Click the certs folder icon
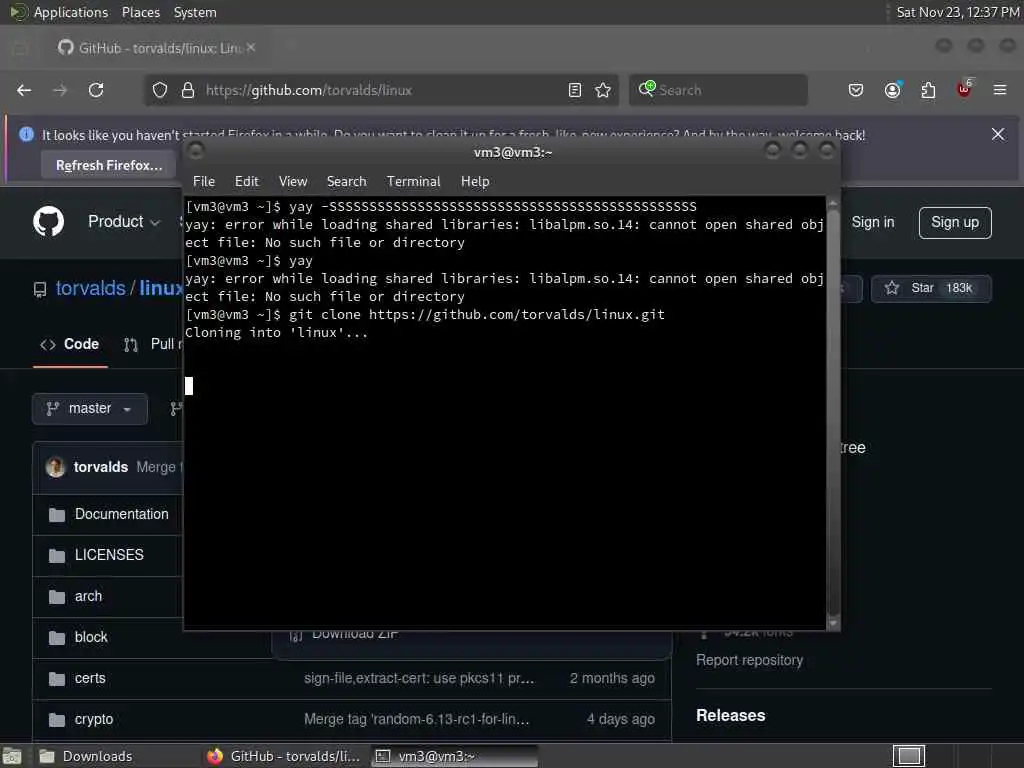Screen dimensions: 1024x768 [x=57, y=679]
